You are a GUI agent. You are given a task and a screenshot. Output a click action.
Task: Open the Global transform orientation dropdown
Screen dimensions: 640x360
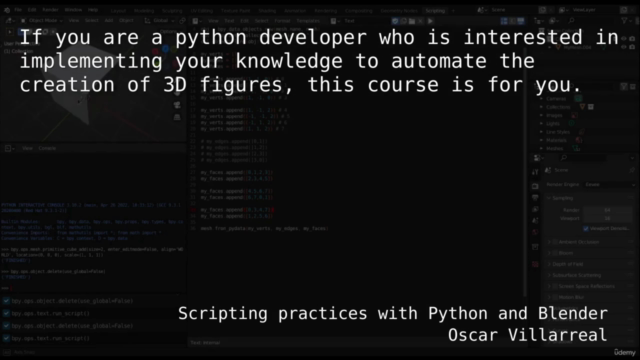(x=160, y=20)
